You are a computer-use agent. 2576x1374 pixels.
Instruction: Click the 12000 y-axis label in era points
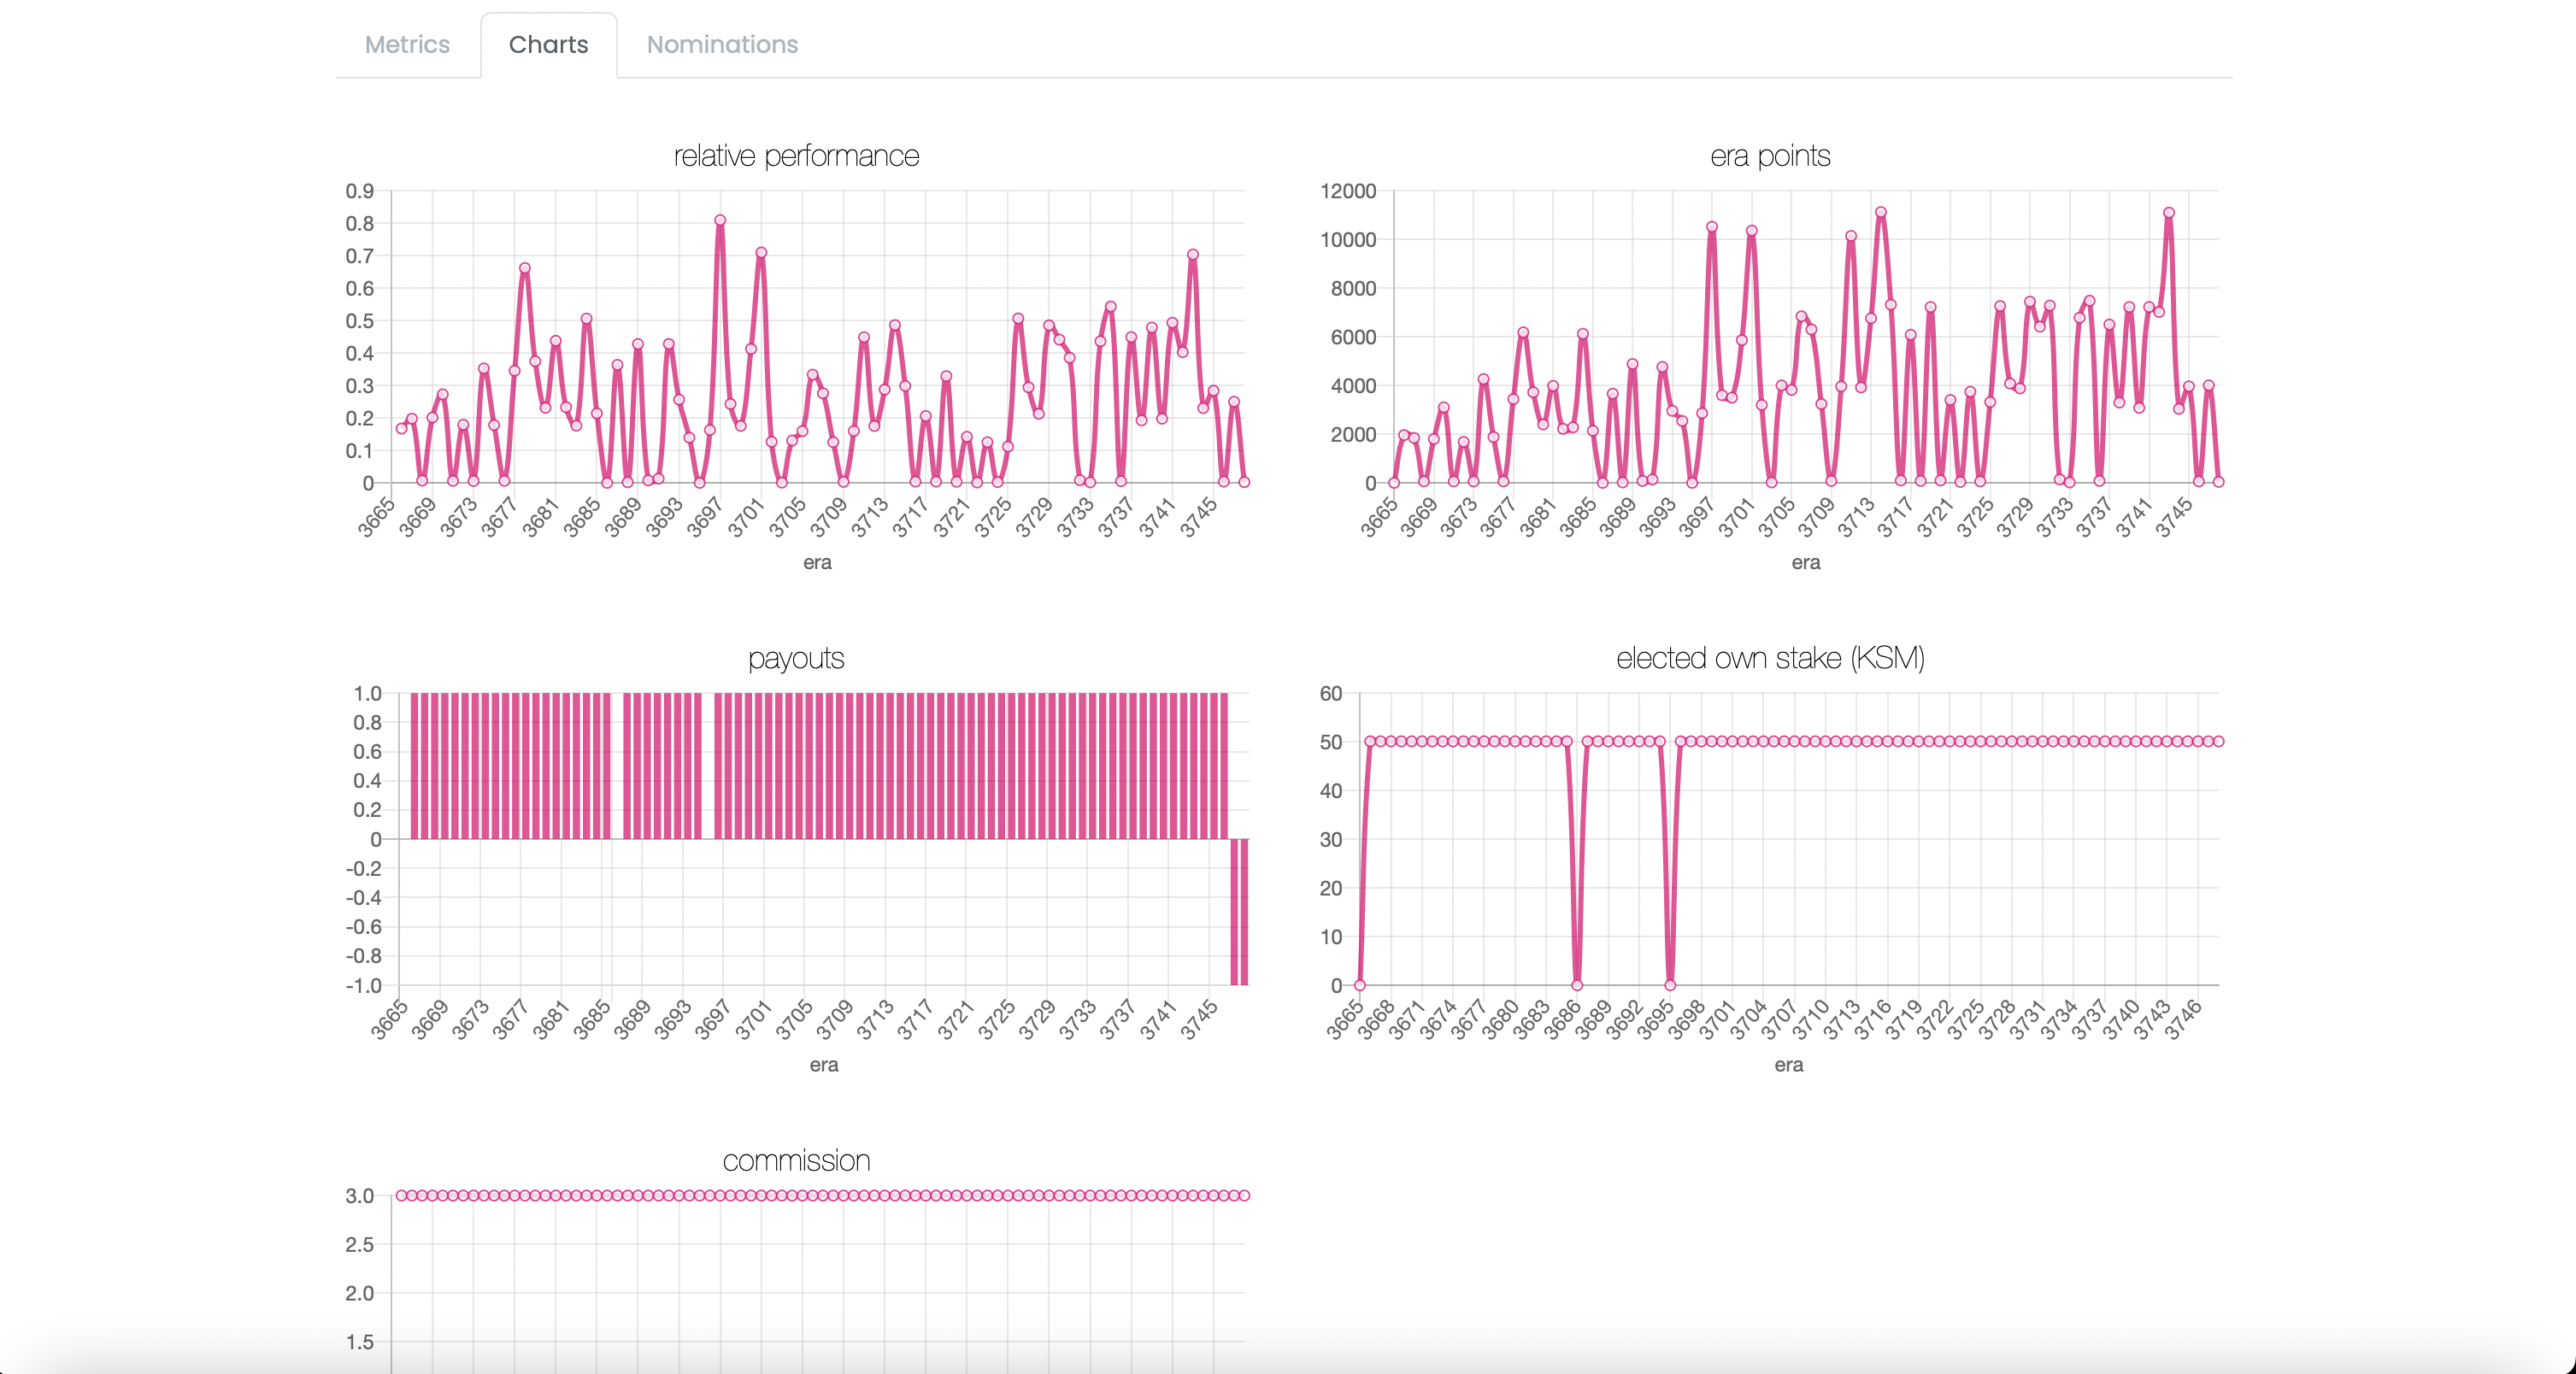[x=1348, y=191]
